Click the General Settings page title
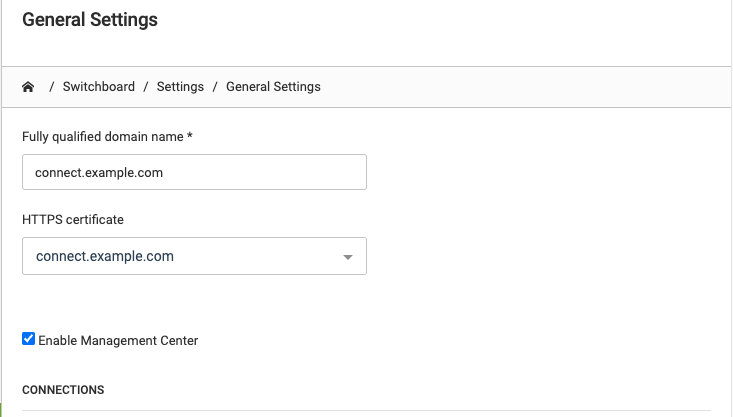This screenshot has width=733, height=417. [x=90, y=20]
